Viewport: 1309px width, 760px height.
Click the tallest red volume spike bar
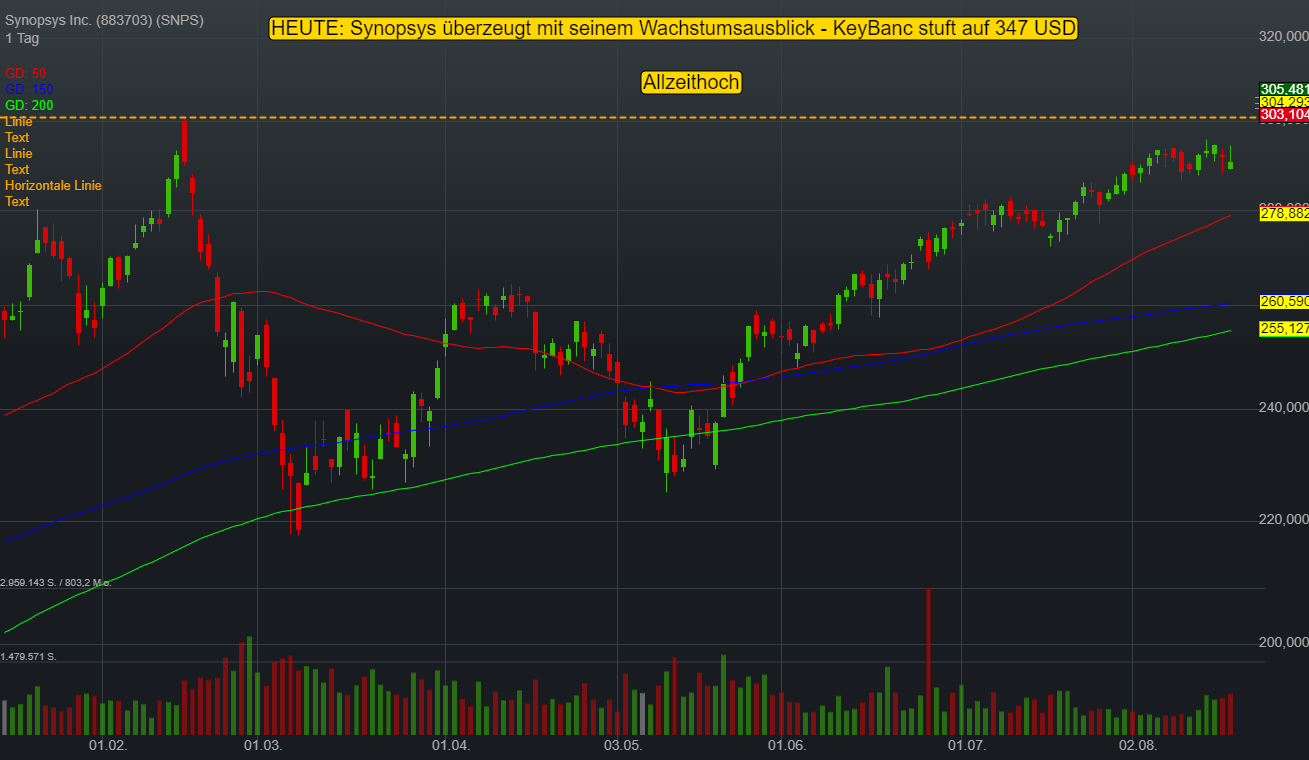[928, 662]
